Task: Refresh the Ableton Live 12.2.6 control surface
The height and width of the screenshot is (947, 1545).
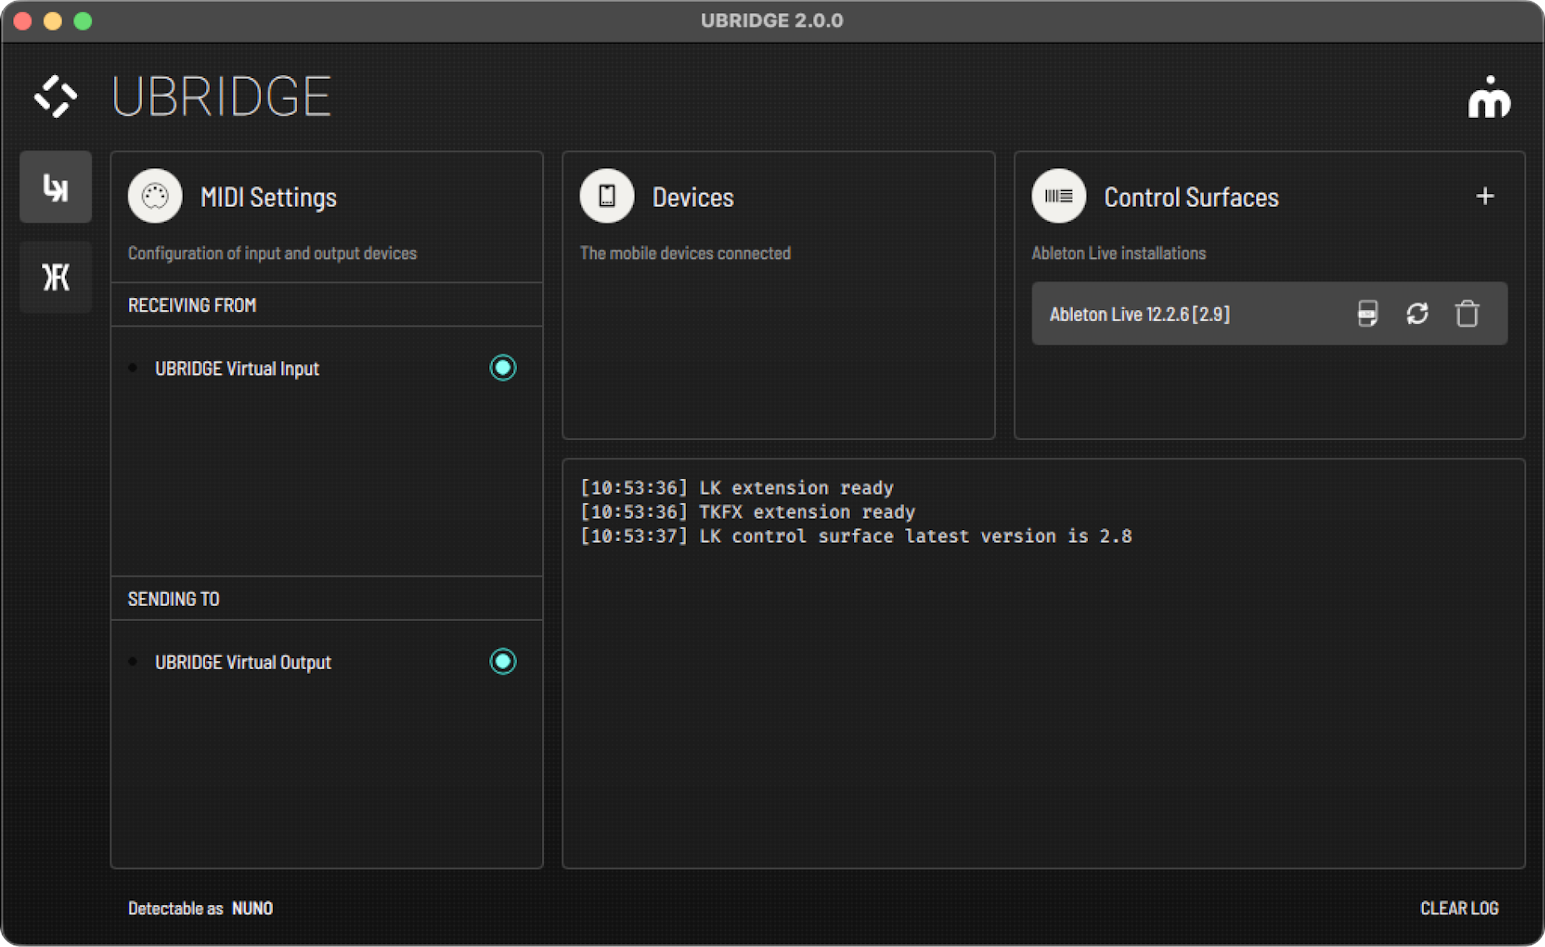Action: click(x=1417, y=314)
